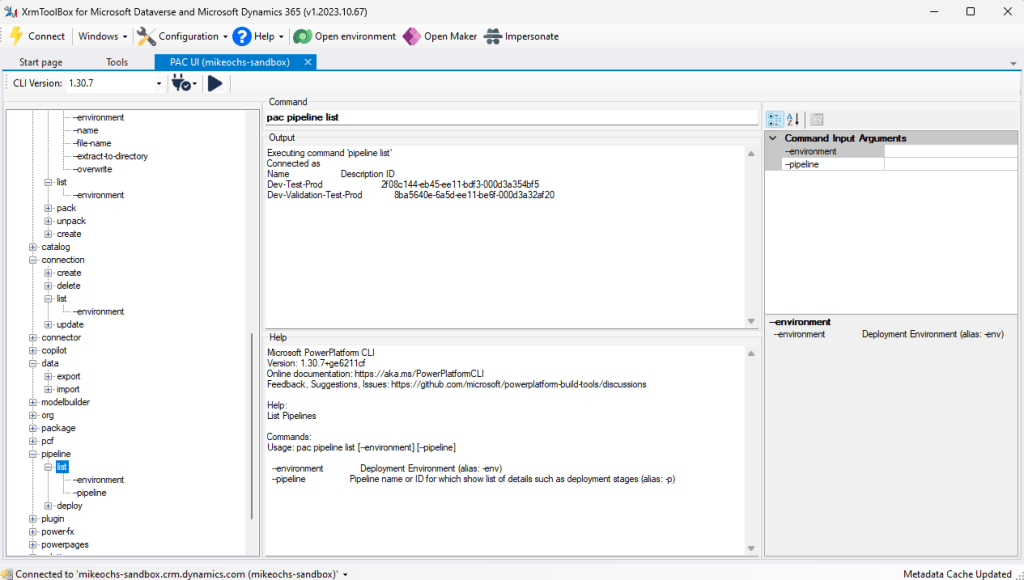The image size is (1024, 580).
Task: Click the XrmToolBox app icon
Action: (10, 11)
